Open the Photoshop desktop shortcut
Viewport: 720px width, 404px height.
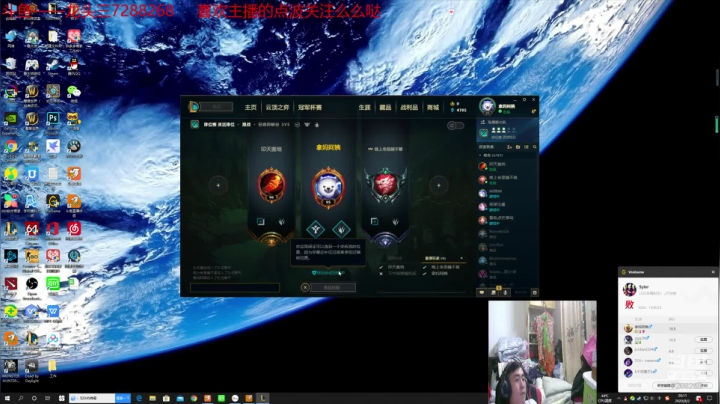click(53, 120)
